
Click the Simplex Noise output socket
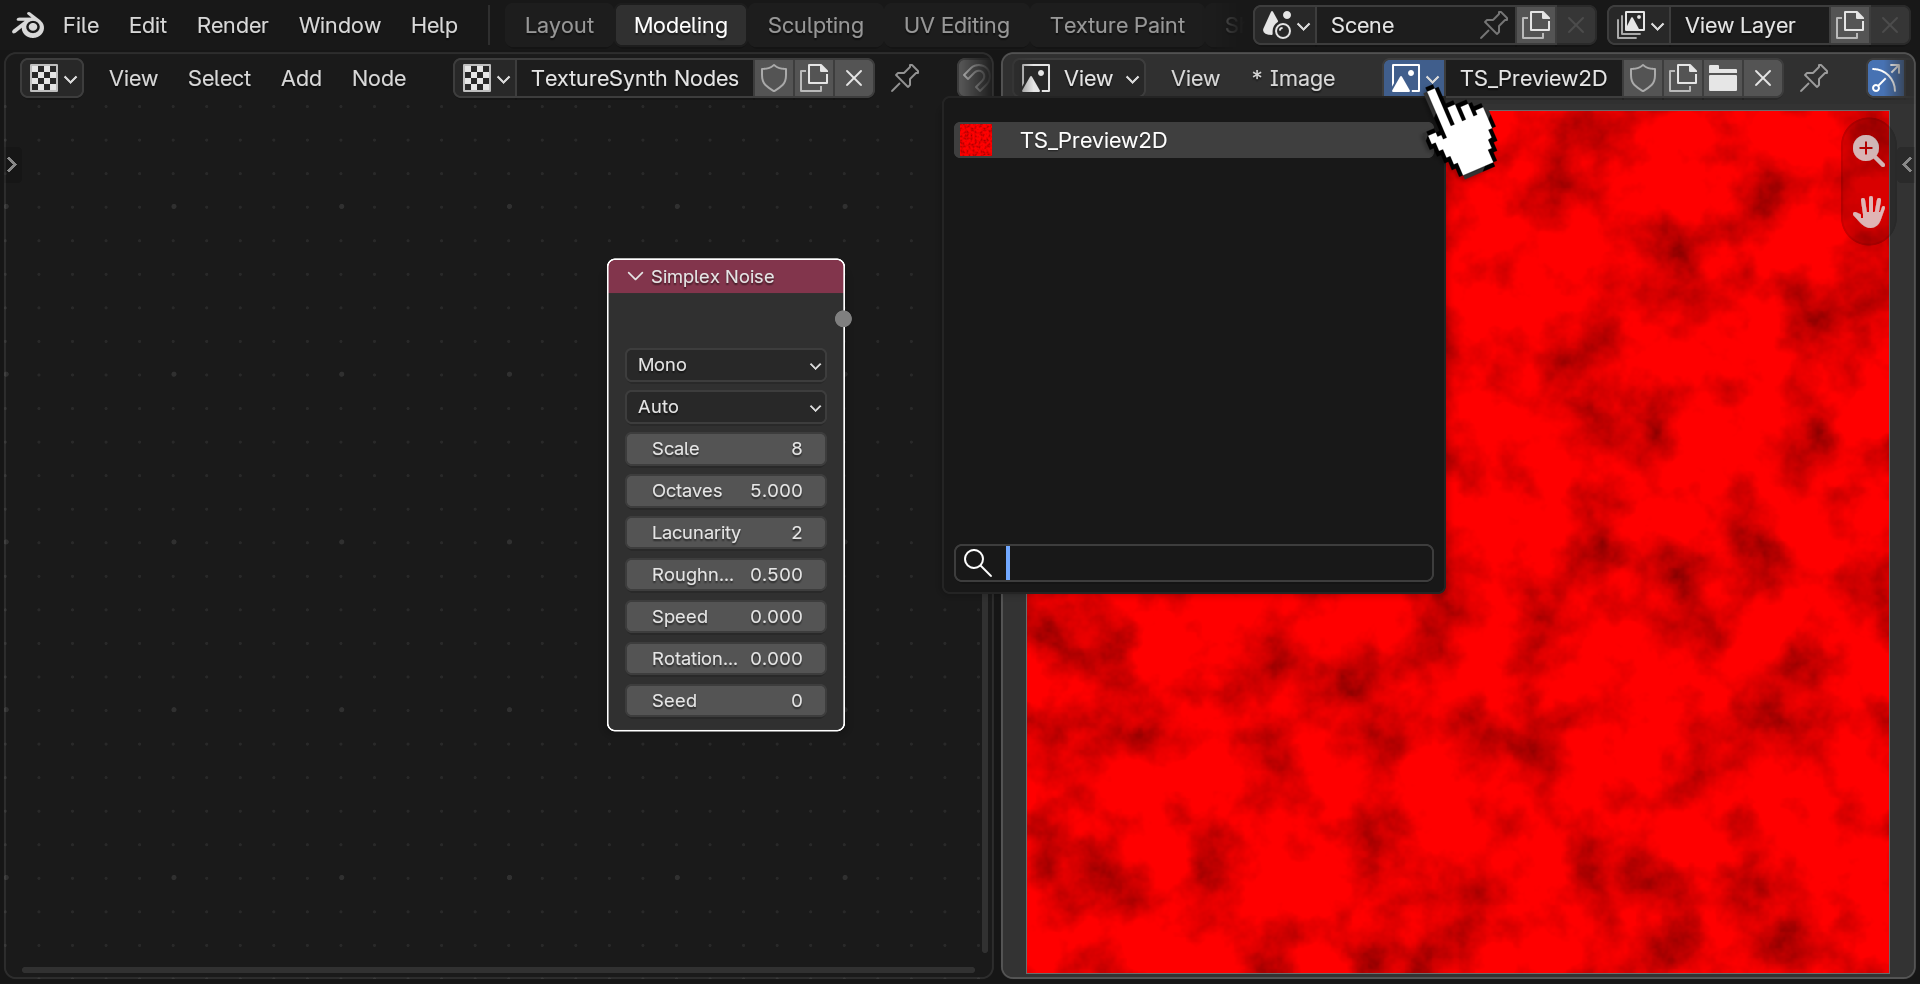[x=843, y=319]
